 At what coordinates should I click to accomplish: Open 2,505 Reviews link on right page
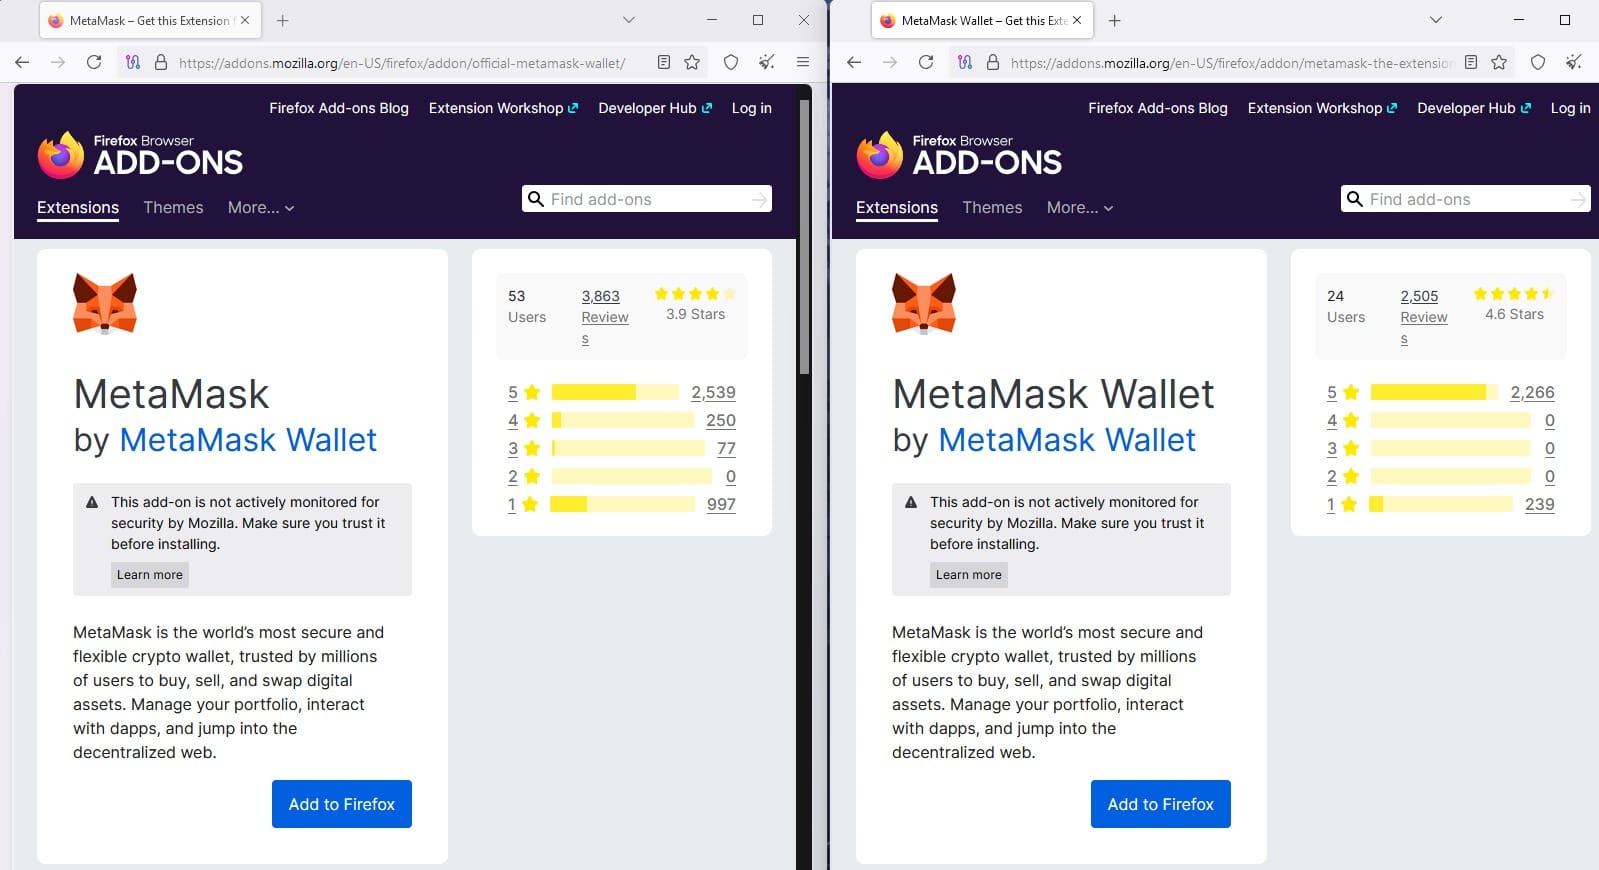(1423, 316)
